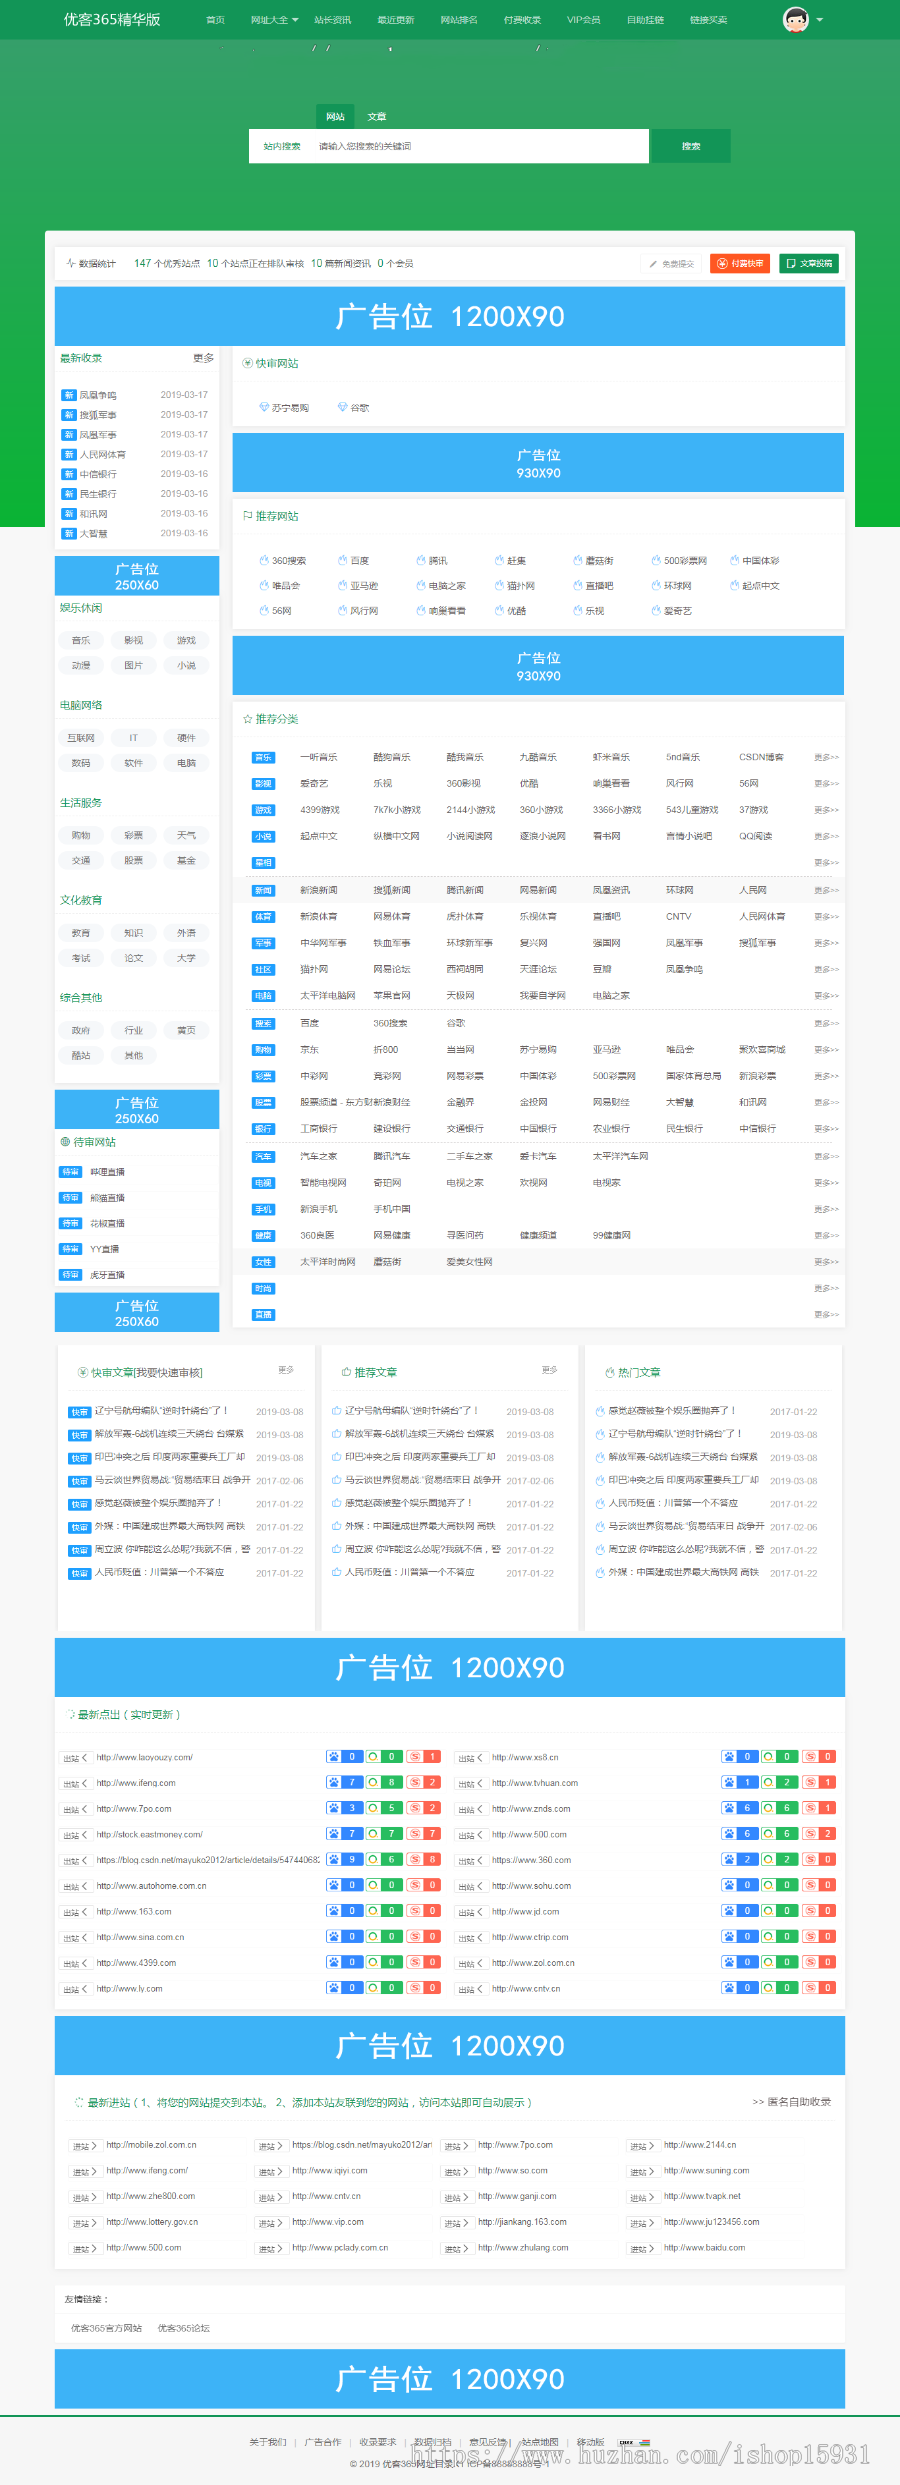Click the green 搜索 button
Screen dimensions: 900x2485
coord(691,146)
